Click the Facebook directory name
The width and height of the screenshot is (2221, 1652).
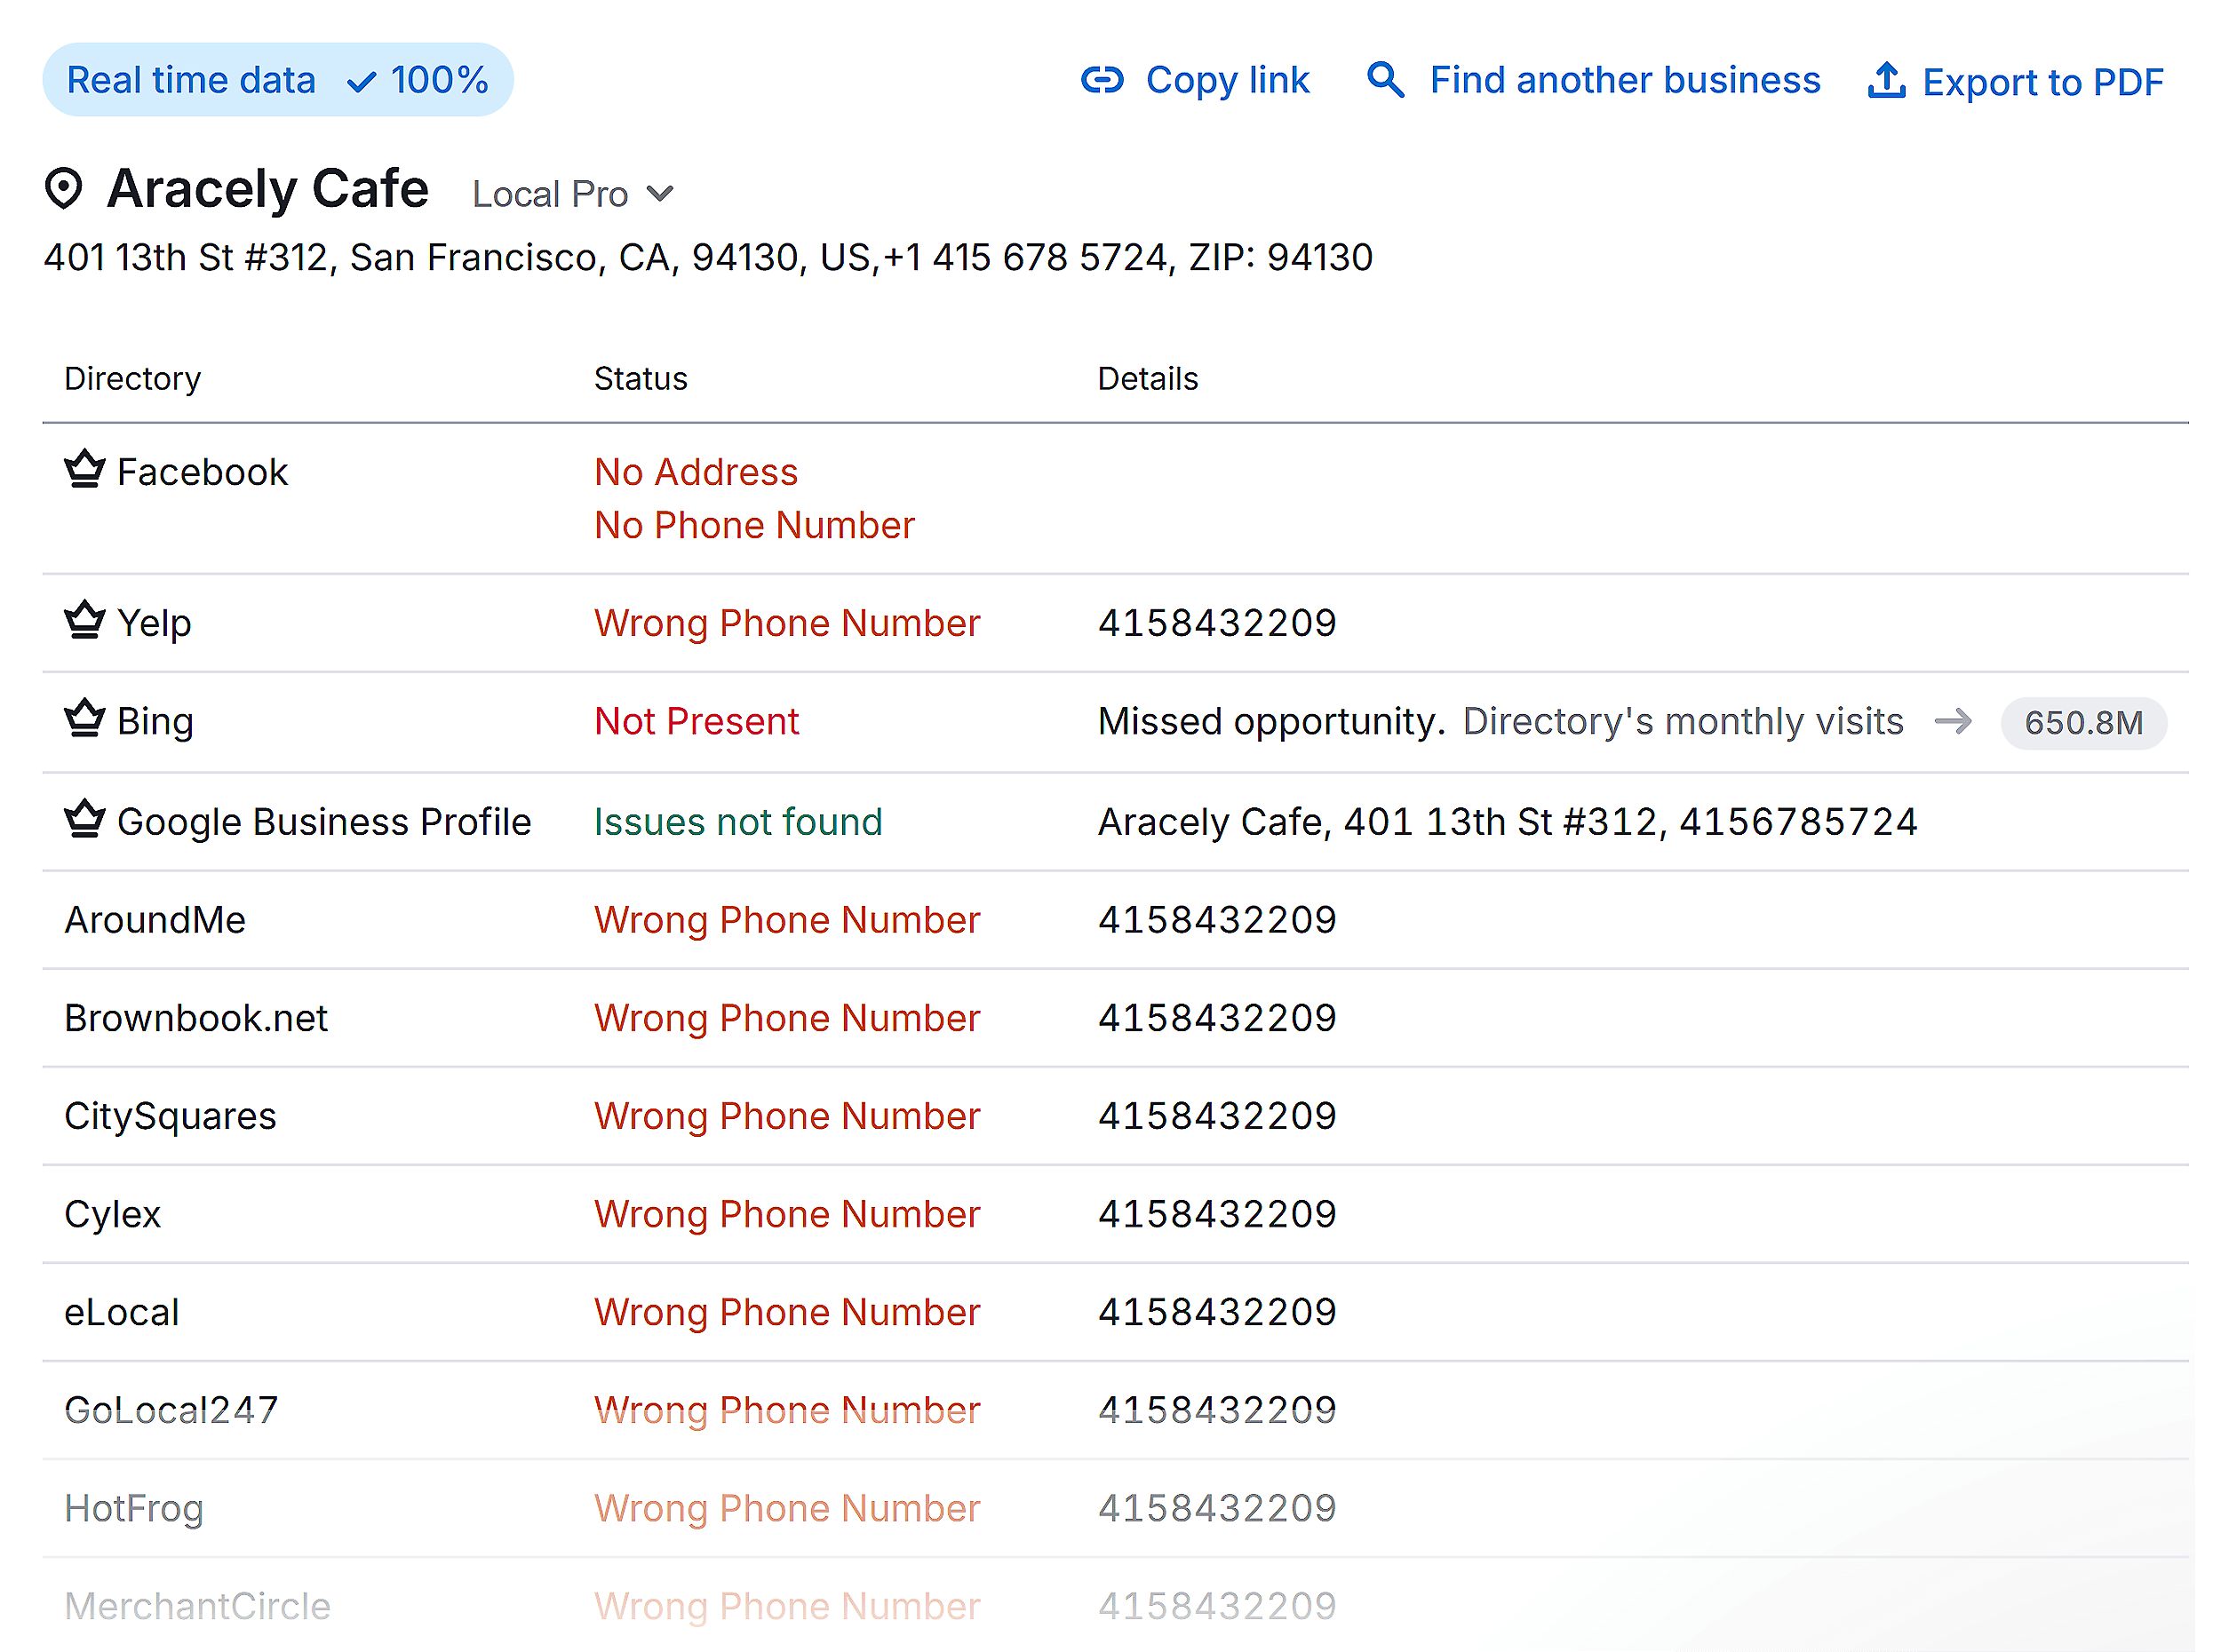coord(202,472)
